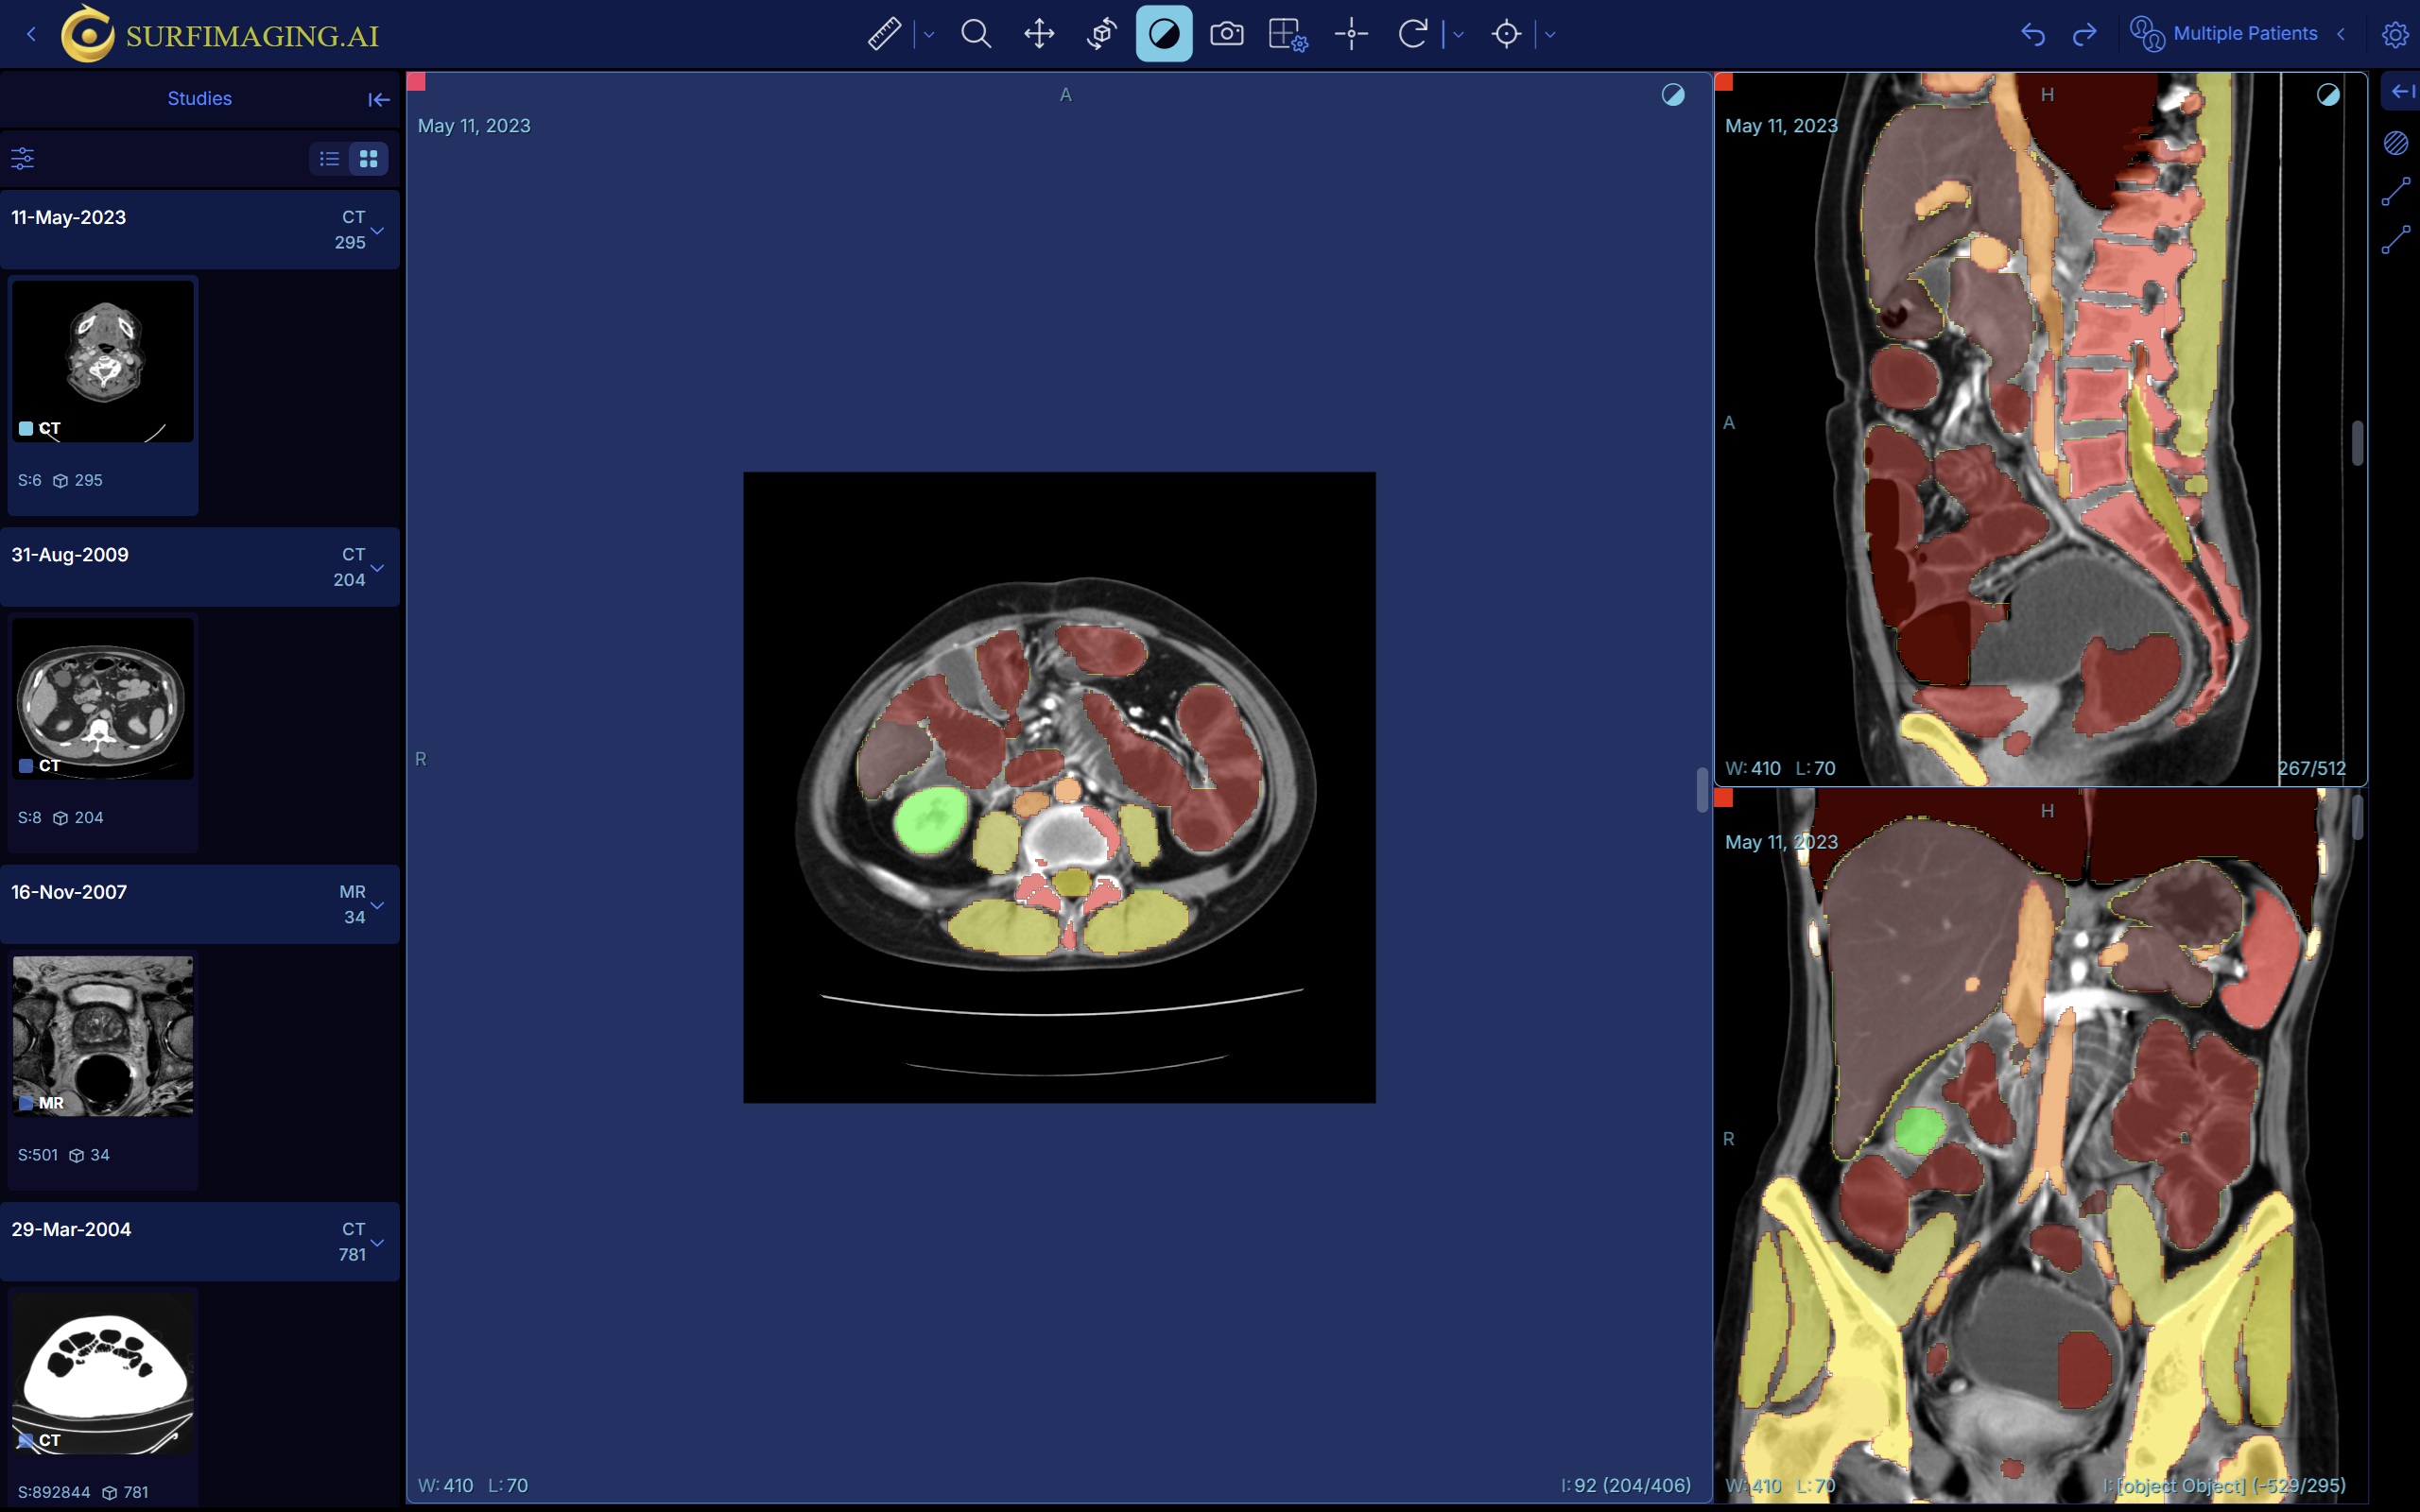Capture a screenshot with the camera tool
2420x1512 pixels.
click(1226, 33)
